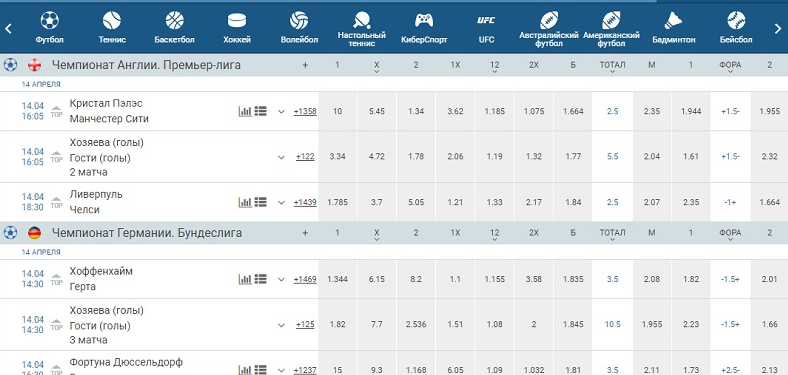Viewport: 788px width, 375px height.
Task: Toggle TOP marker for Premier League Хозяева (голы) row
Action: click(57, 157)
